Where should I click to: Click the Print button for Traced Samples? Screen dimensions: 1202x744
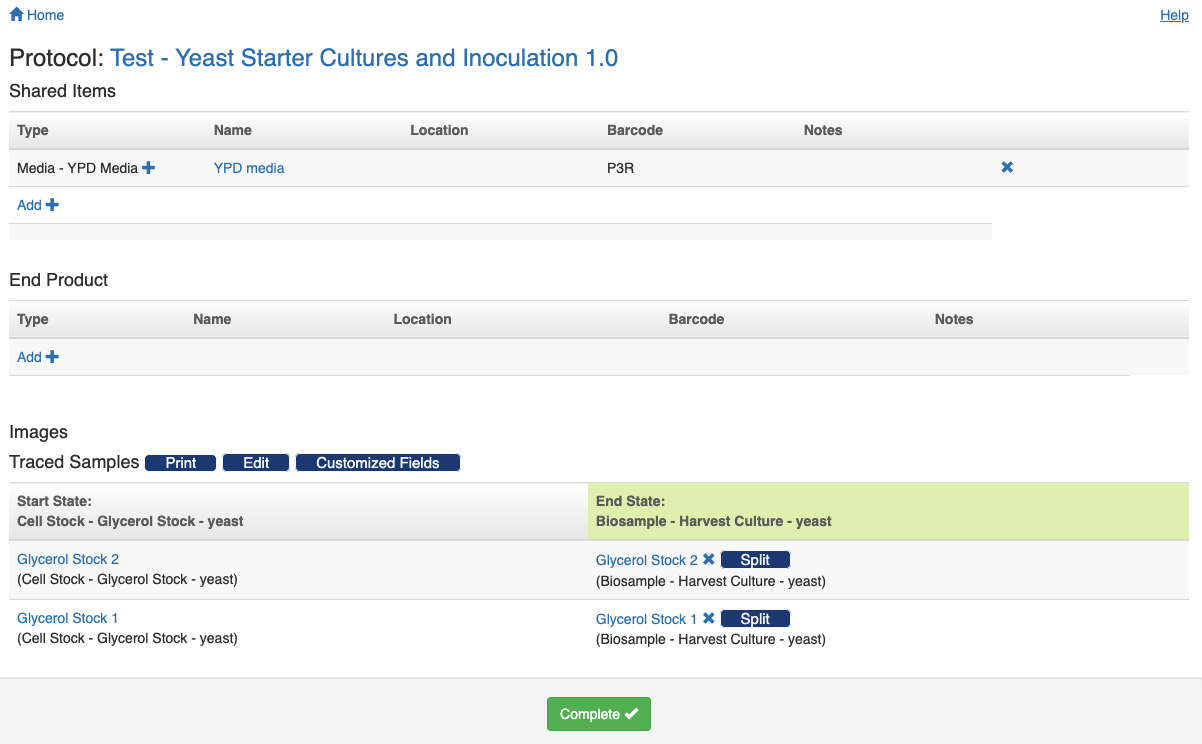181,463
